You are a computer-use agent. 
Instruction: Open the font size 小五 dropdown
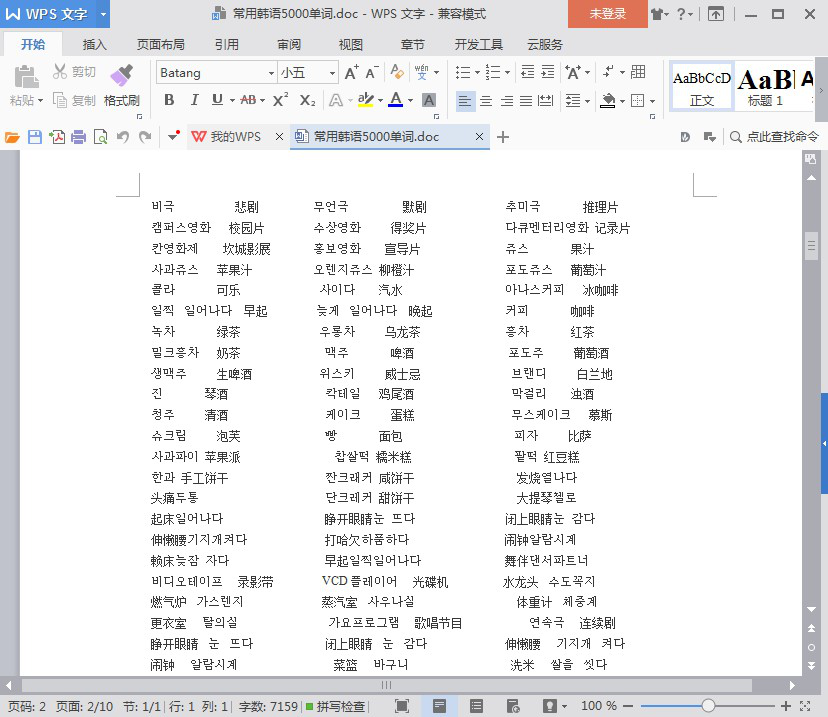(332, 73)
